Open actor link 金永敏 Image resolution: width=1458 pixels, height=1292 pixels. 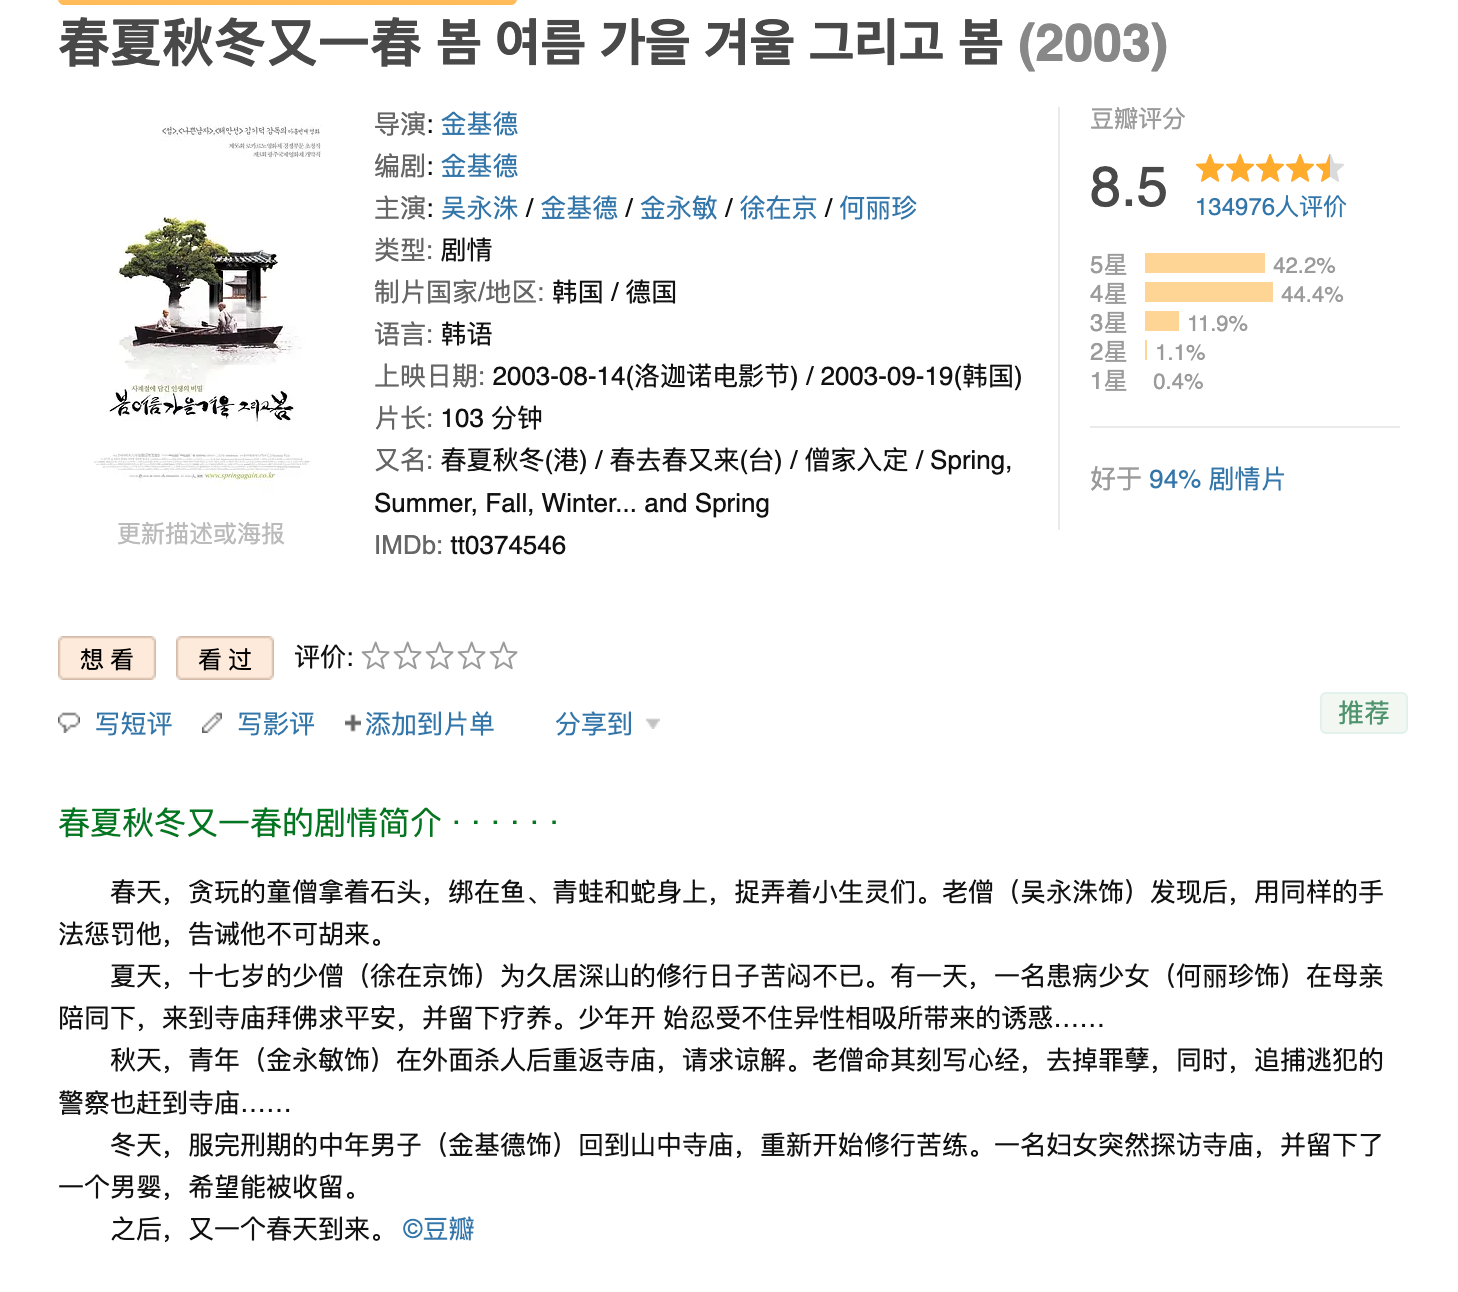tap(679, 208)
